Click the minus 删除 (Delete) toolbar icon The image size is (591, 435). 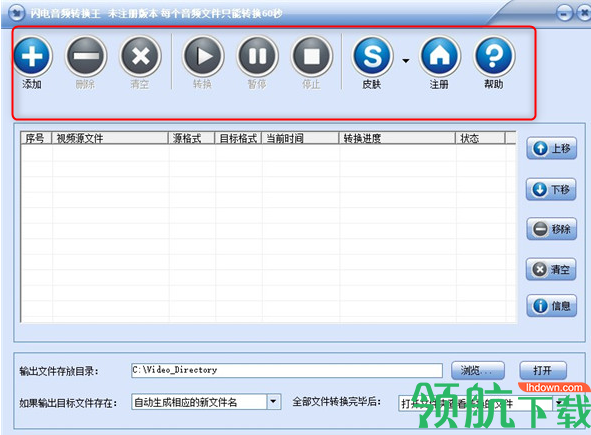click(x=86, y=56)
